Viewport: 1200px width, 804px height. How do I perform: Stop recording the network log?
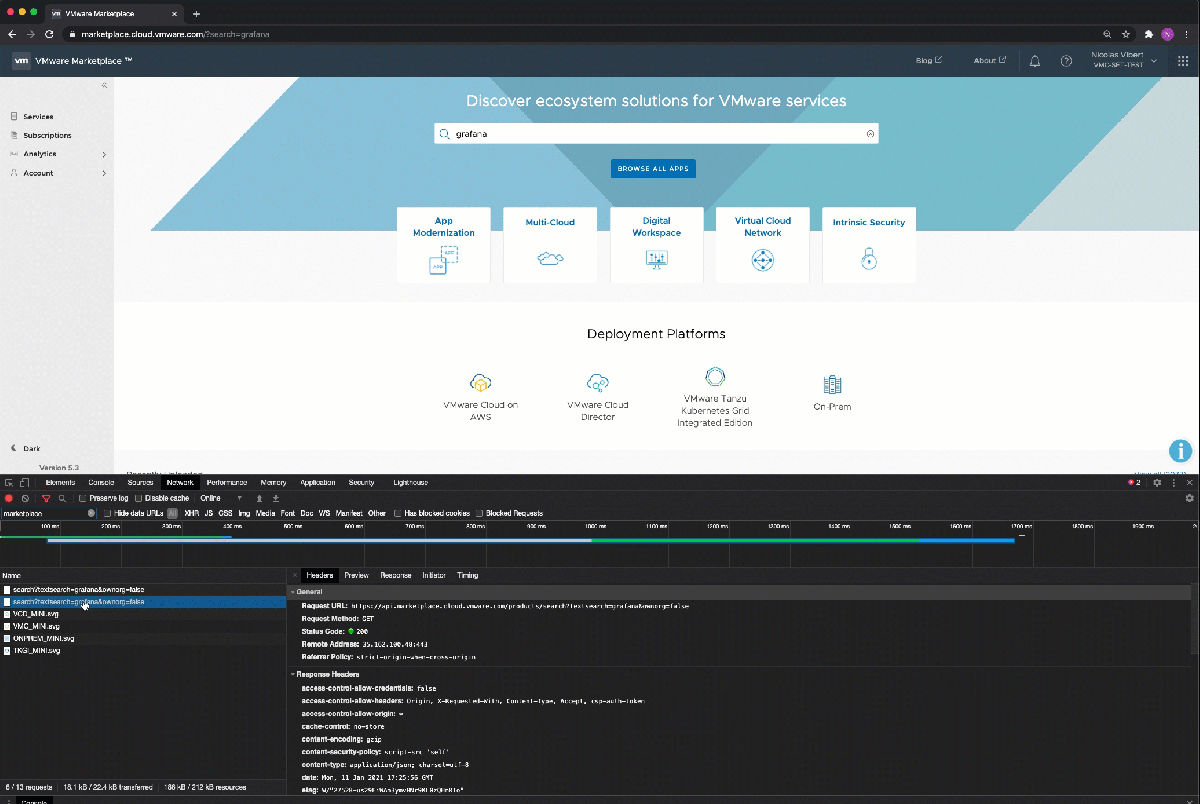[9, 498]
